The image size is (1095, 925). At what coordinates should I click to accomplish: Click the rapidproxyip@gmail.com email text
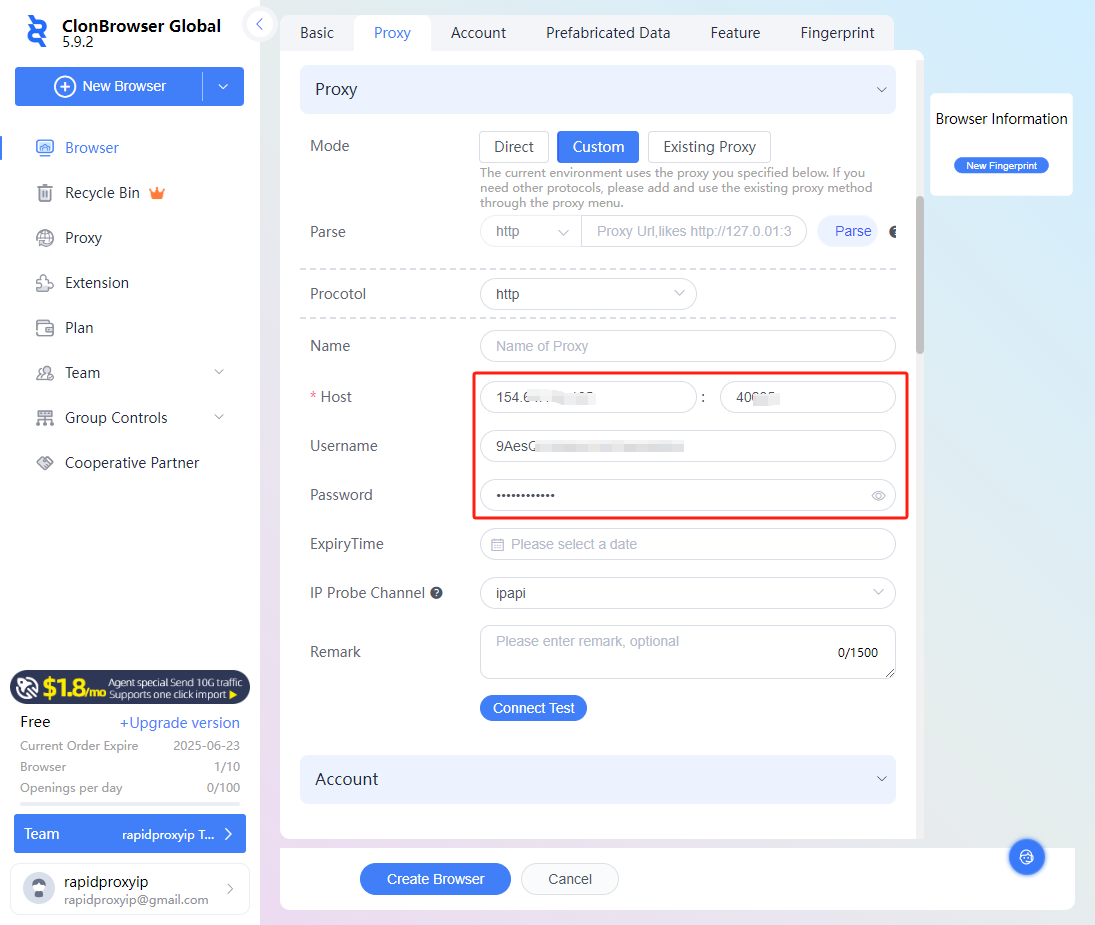pyautogui.click(x=136, y=900)
